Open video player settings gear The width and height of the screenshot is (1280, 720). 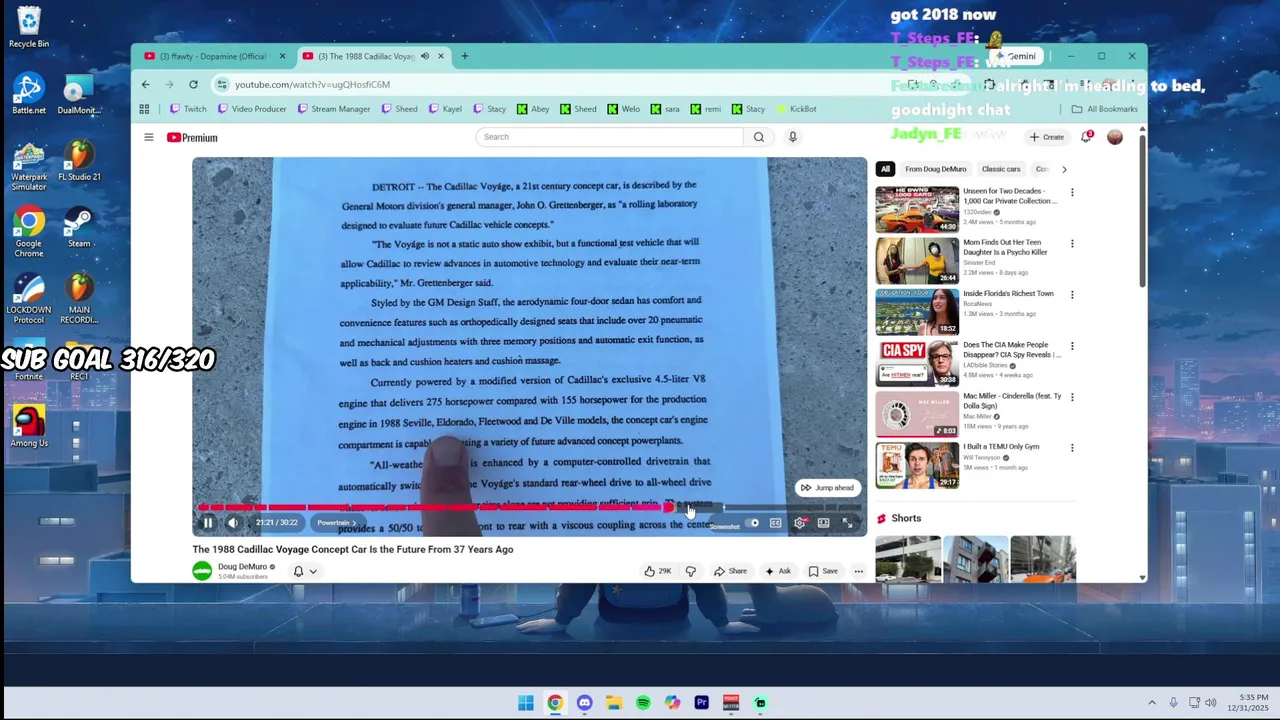pos(800,523)
